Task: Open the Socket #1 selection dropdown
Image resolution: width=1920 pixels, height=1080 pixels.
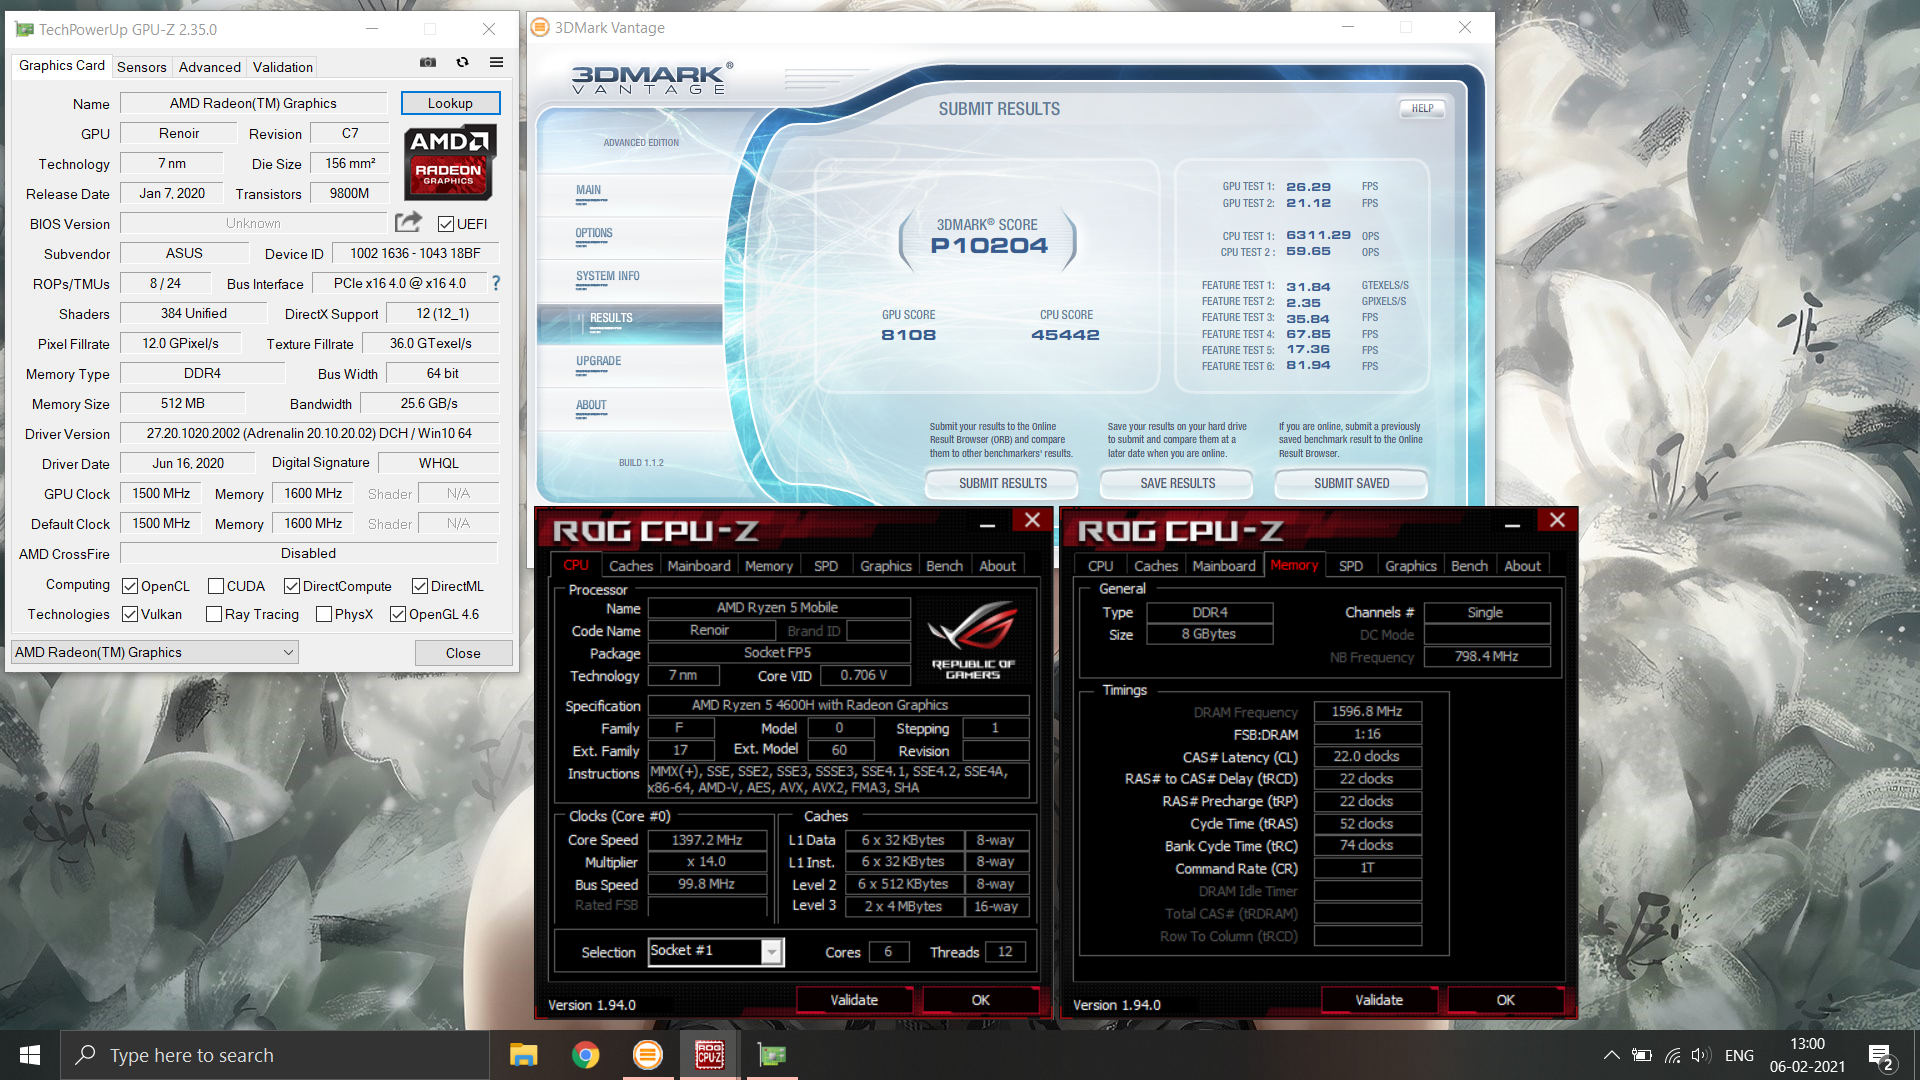Action: pyautogui.click(x=716, y=951)
